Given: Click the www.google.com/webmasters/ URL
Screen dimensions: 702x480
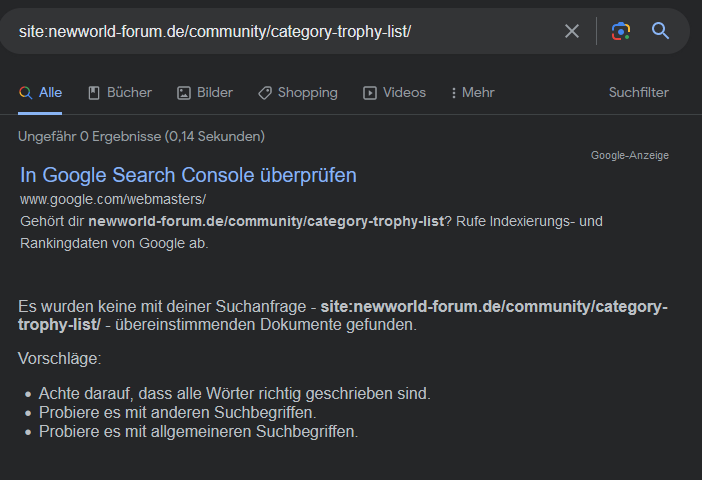Looking at the screenshot, I should click(113, 200).
